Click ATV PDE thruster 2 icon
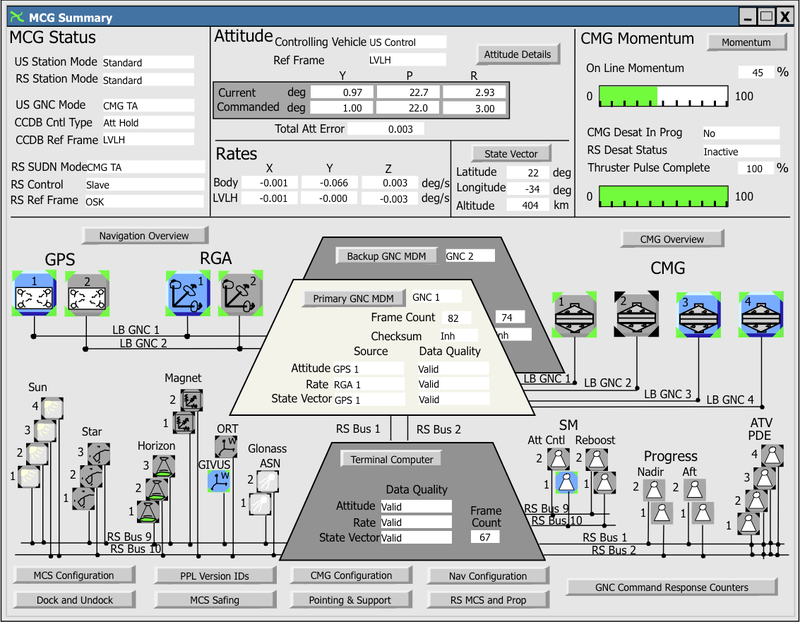Viewport: 800px width, 622px height. point(756,501)
